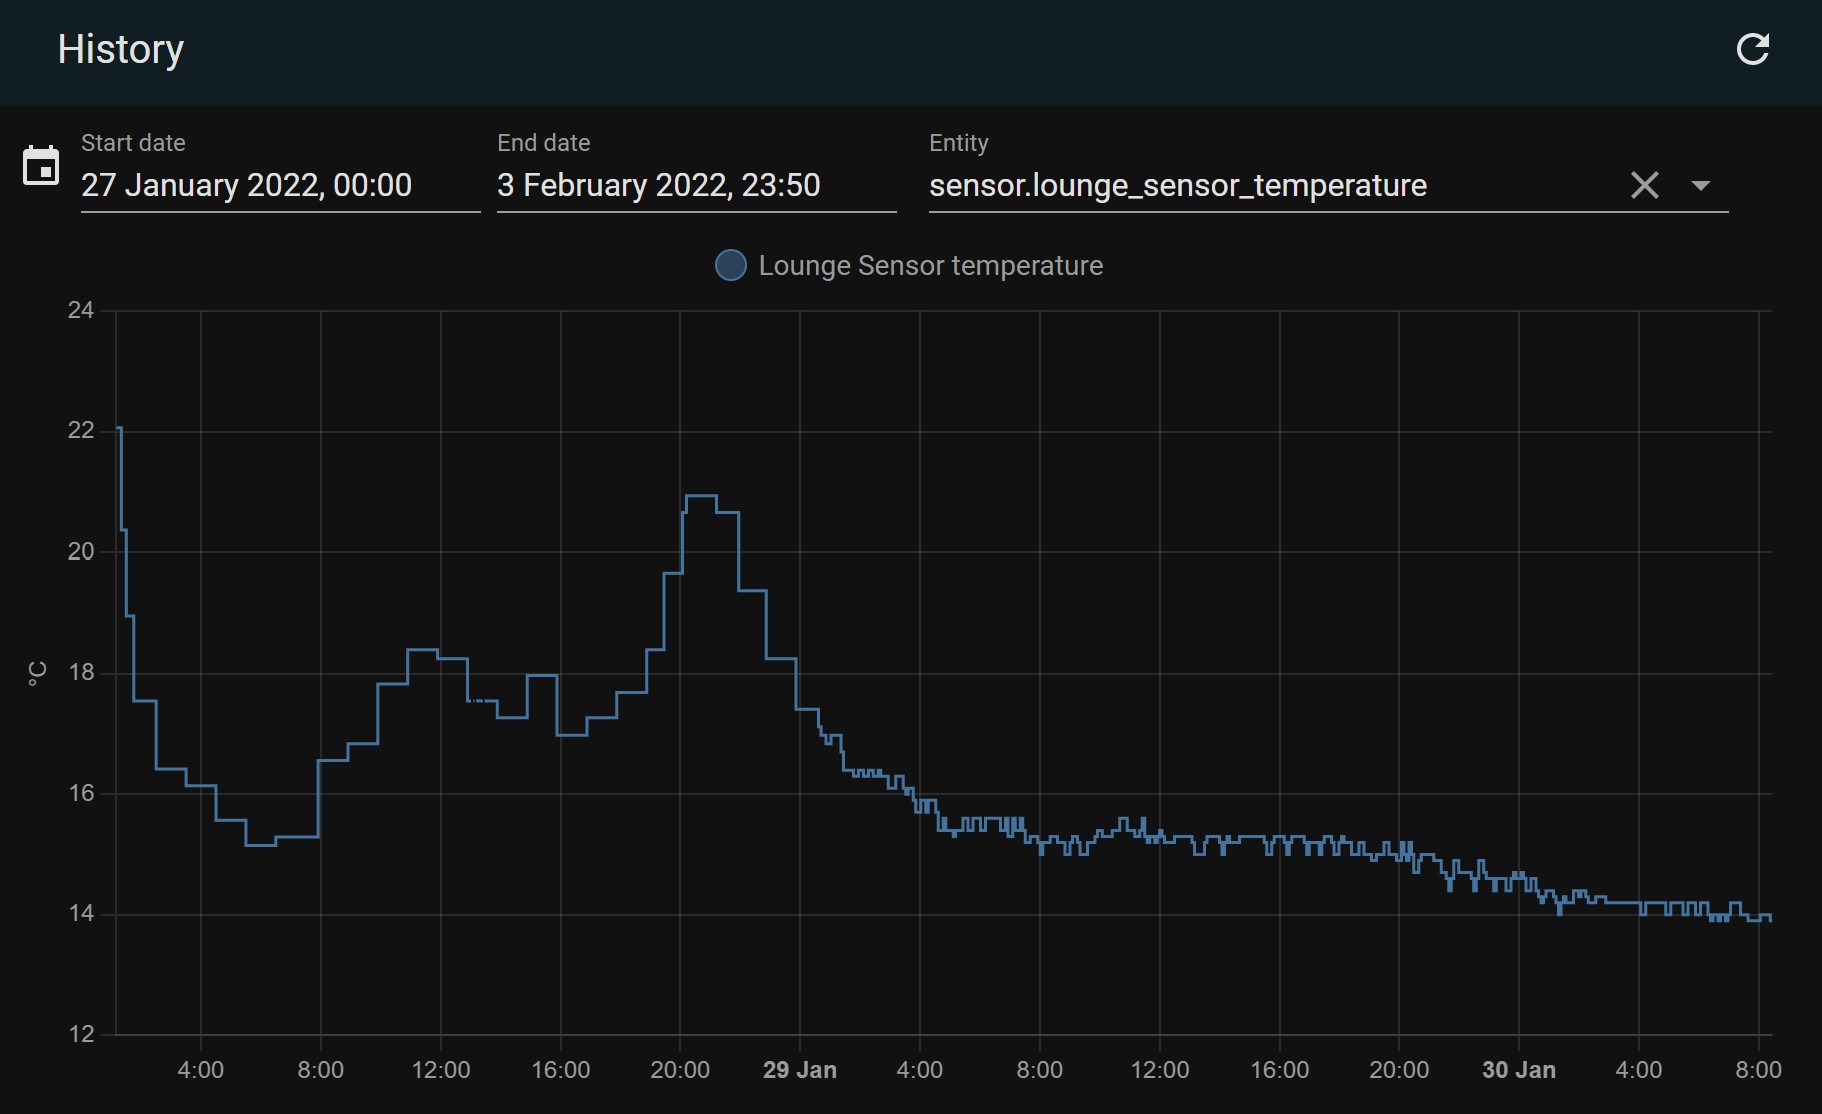1822x1114 pixels.
Task: Expand the Entity dropdown arrow
Action: point(1700,185)
